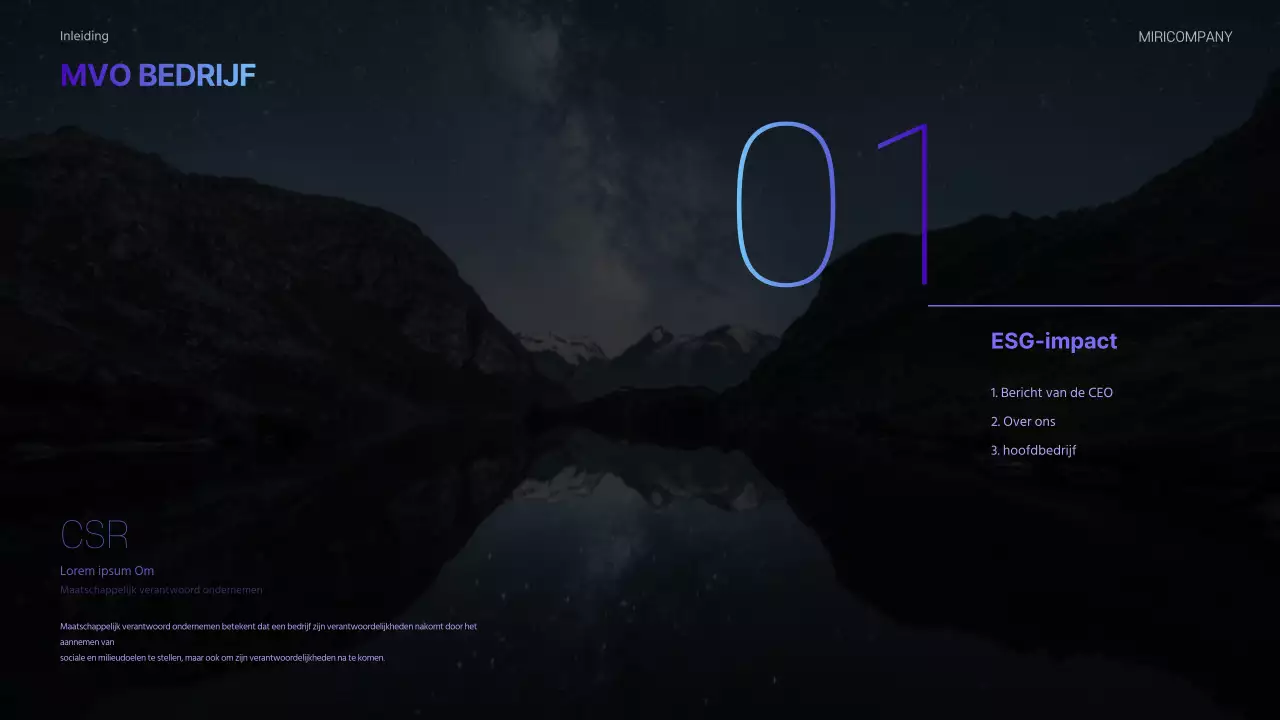
Task: Open '1. Bericht van de CEO' item
Action: click(x=1051, y=393)
